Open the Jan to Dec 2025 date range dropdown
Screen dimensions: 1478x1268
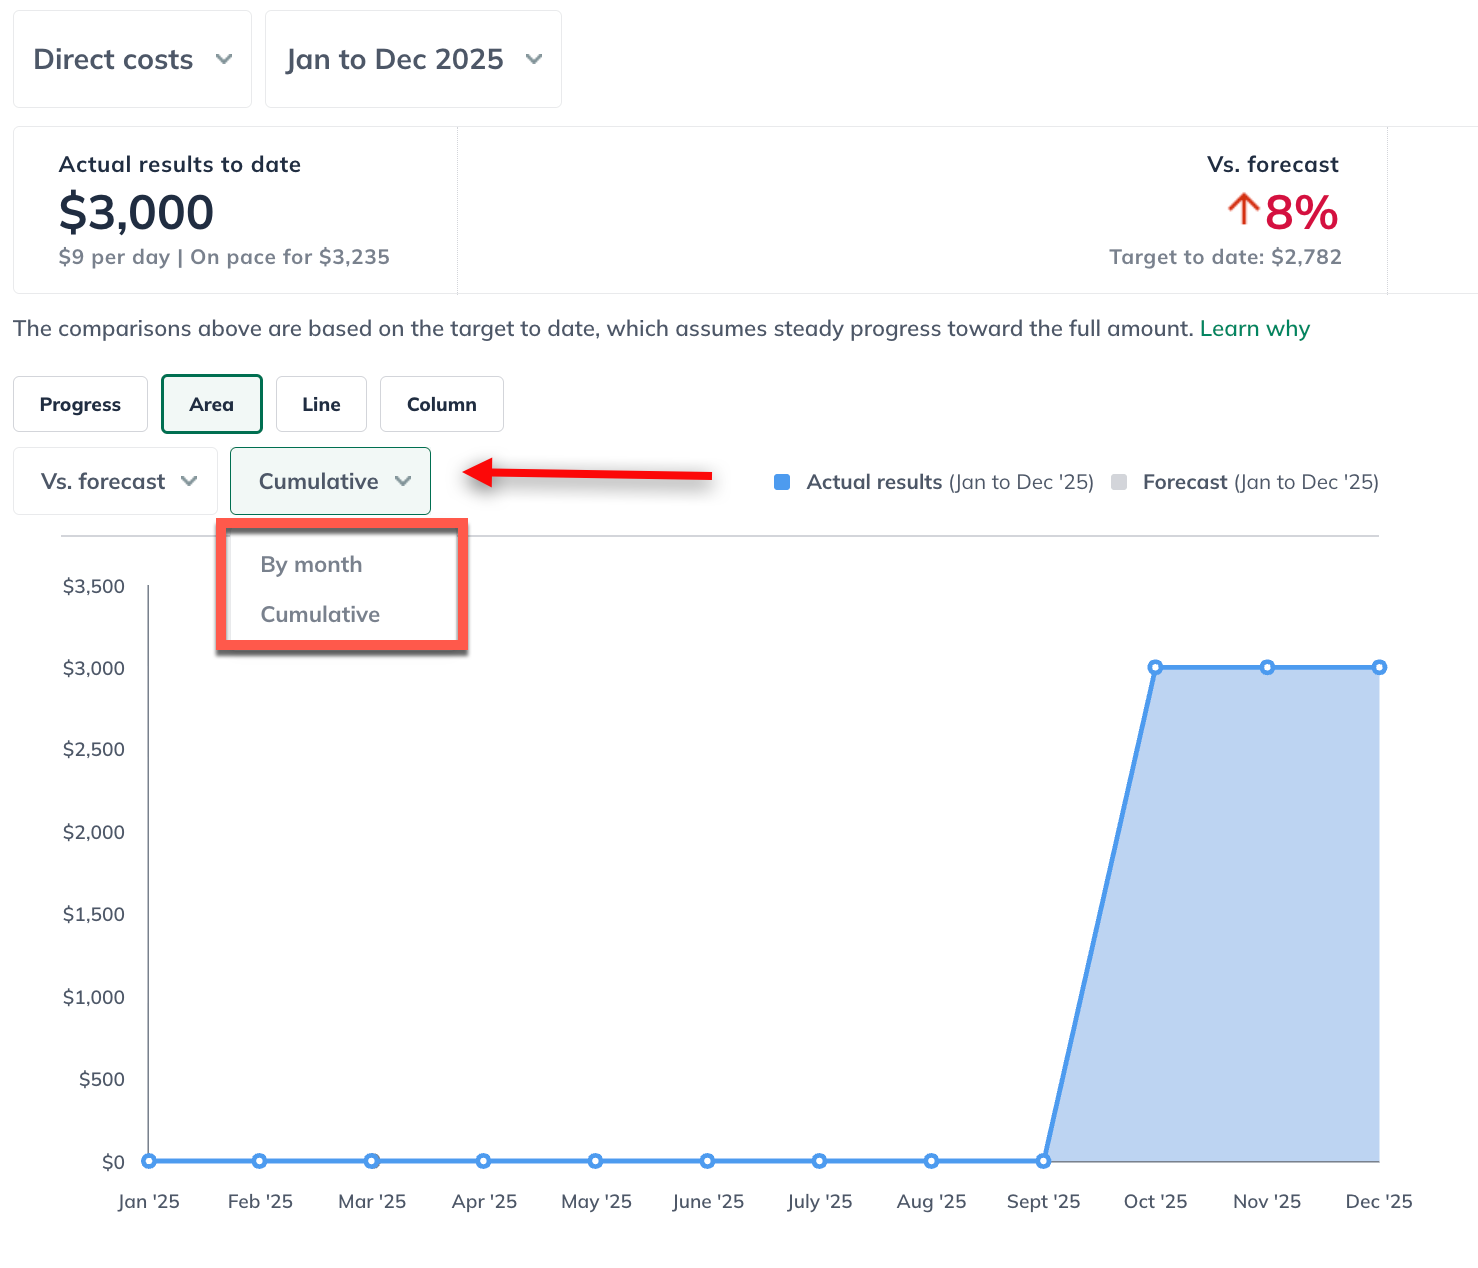pos(413,60)
